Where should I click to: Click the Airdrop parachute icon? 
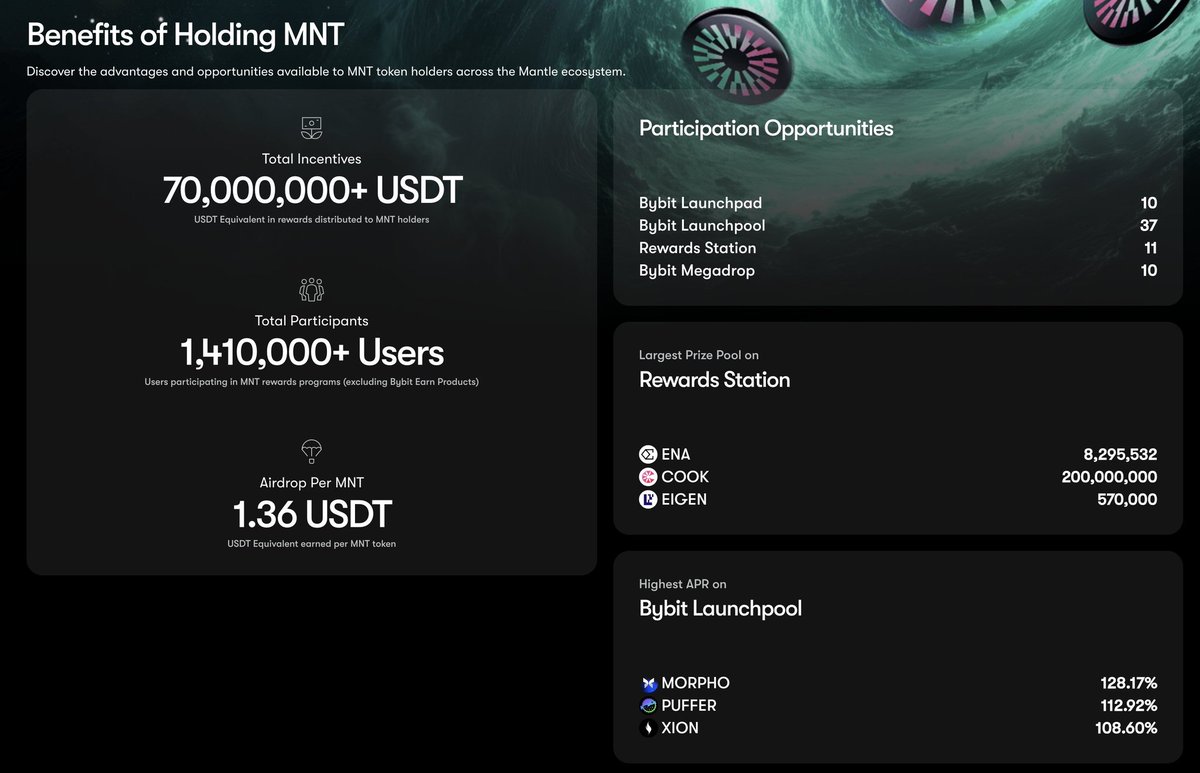pos(312,450)
